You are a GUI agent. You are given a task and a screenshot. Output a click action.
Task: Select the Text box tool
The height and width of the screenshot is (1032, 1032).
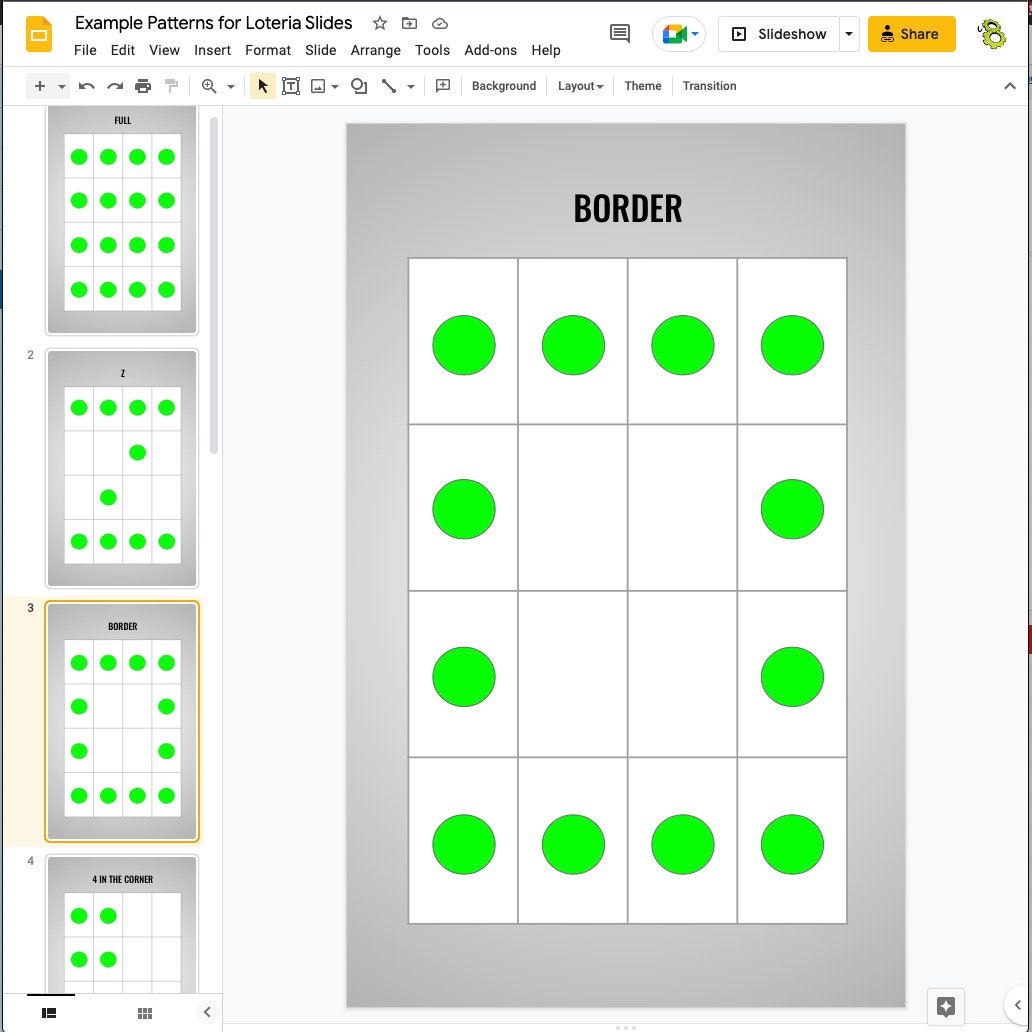pyautogui.click(x=291, y=86)
